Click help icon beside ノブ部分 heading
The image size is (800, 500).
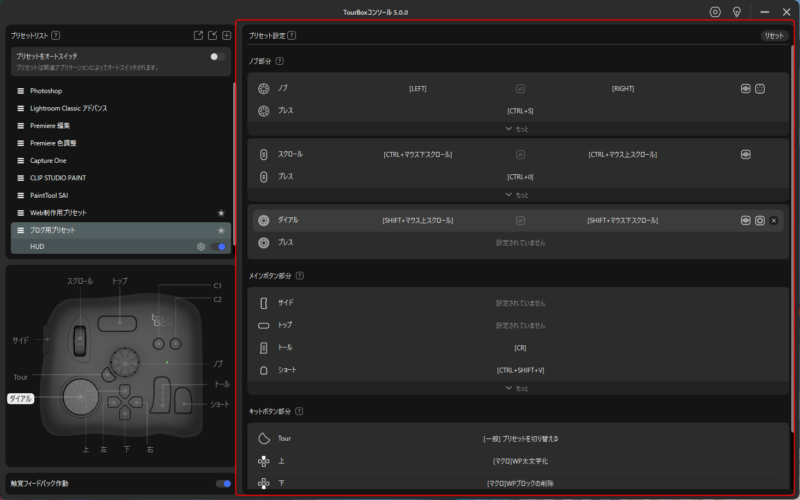[x=280, y=61]
